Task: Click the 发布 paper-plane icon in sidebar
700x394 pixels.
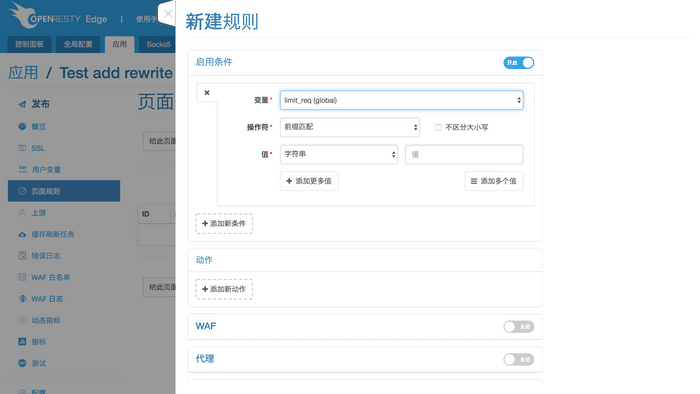Action: pos(22,104)
